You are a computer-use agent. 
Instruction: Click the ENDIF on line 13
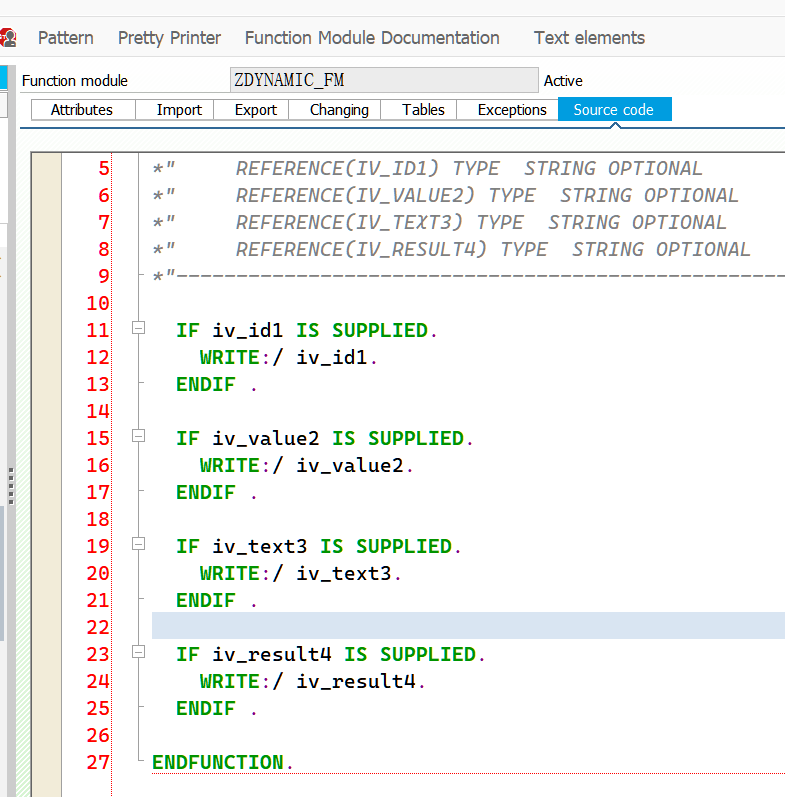tap(206, 384)
